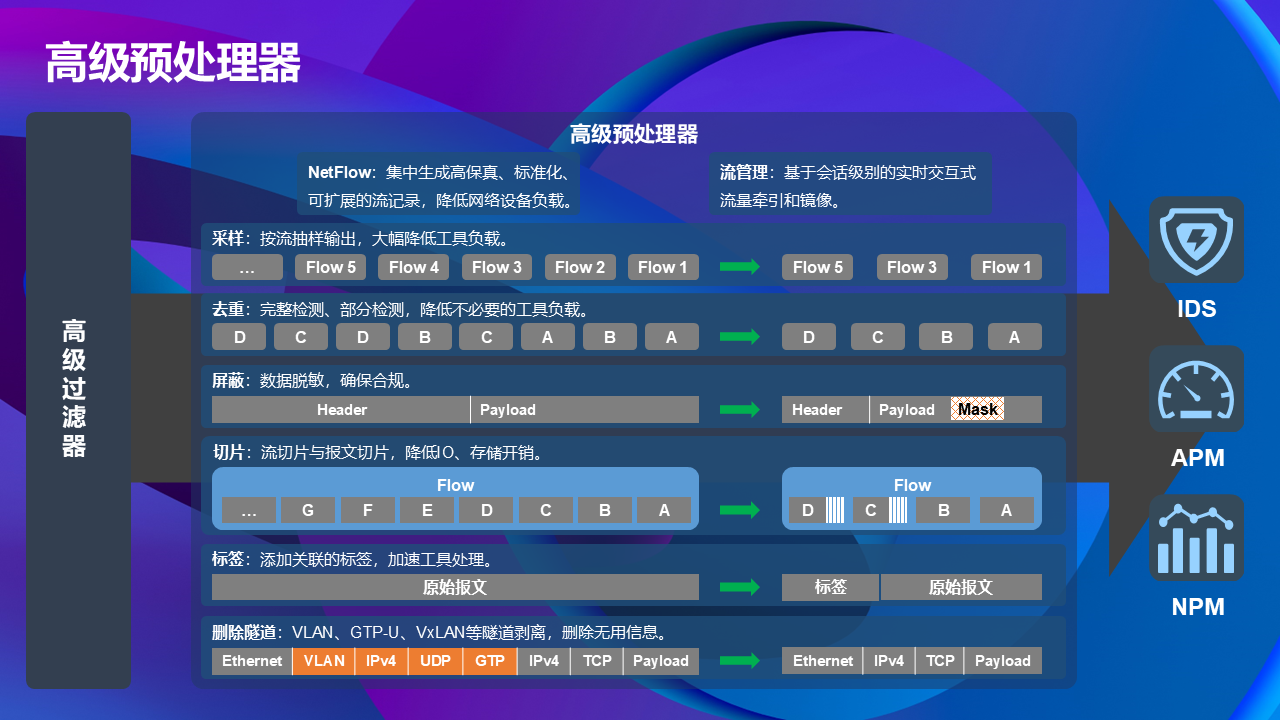Click the green arrow in the 采样 row
This screenshot has height=720, width=1280.
(740, 267)
